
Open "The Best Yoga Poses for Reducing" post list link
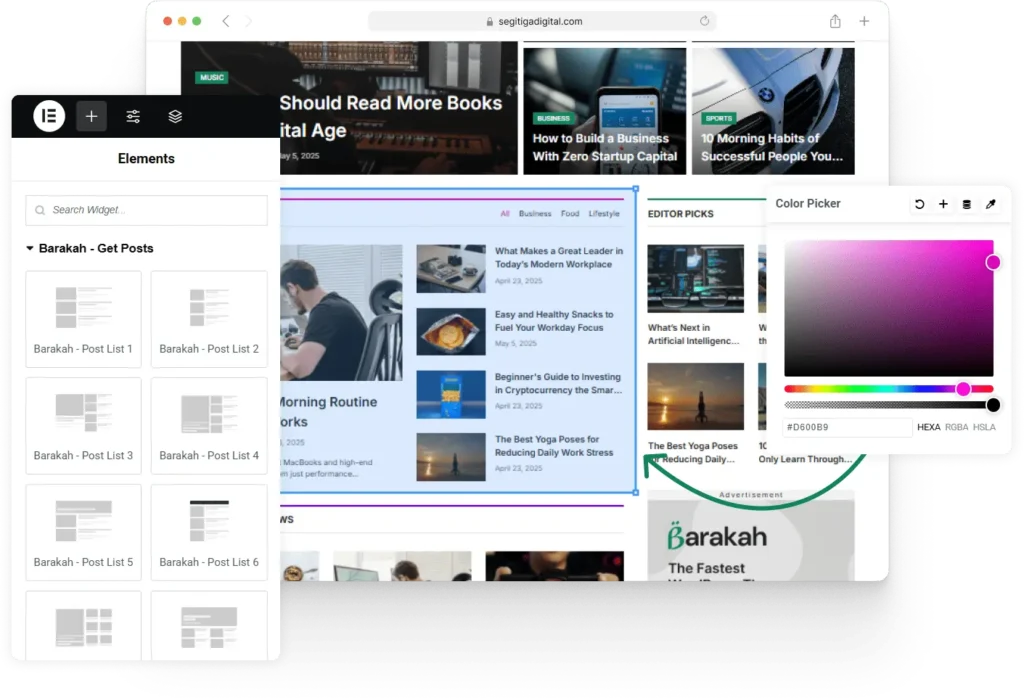(554, 446)
